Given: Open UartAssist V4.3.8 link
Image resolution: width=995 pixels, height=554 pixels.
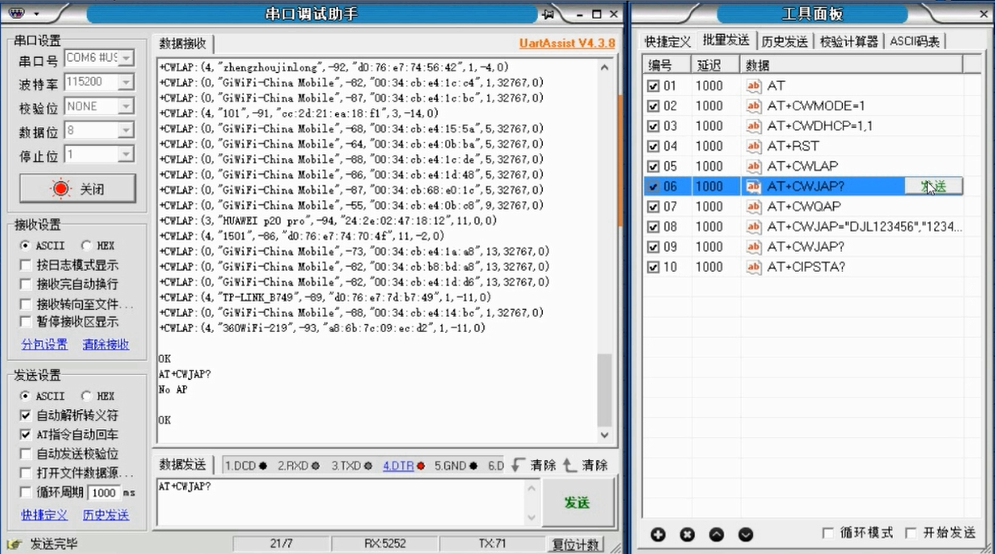Looking at the screenshot, I should [567, 43].
